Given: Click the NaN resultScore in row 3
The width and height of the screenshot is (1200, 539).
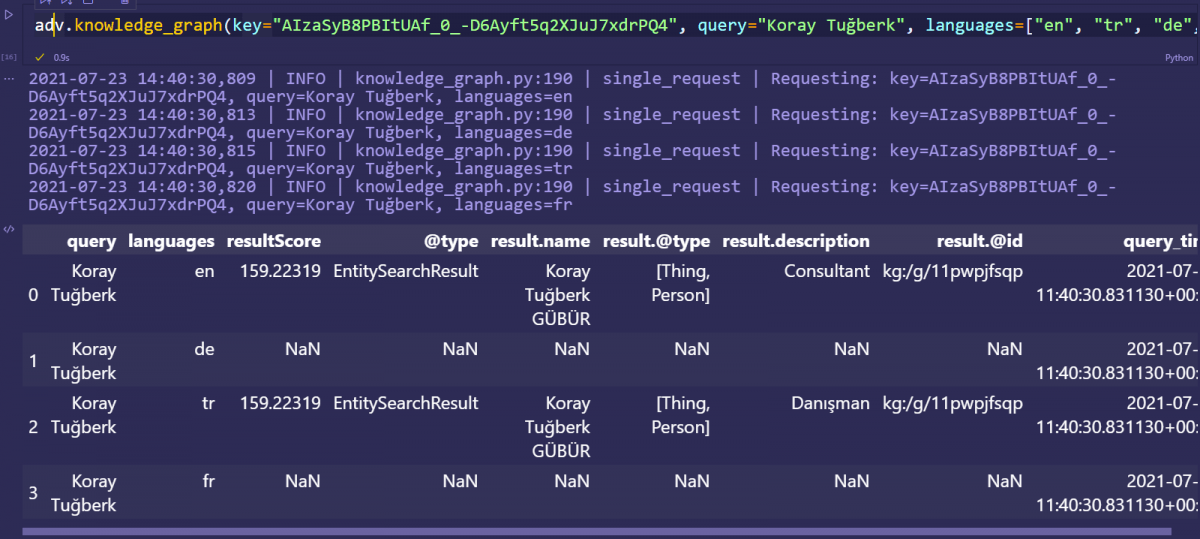Looking at the screenshot, I should [x=303, y=481].
